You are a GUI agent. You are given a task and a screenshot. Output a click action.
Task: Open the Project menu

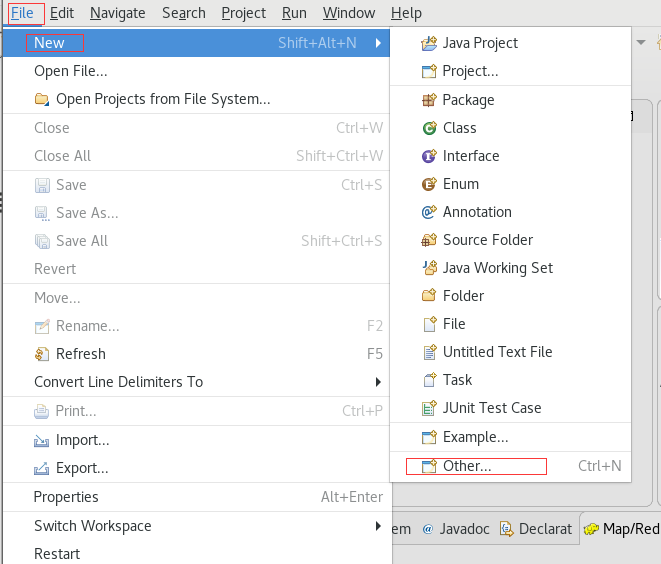(x=244, y=13)
